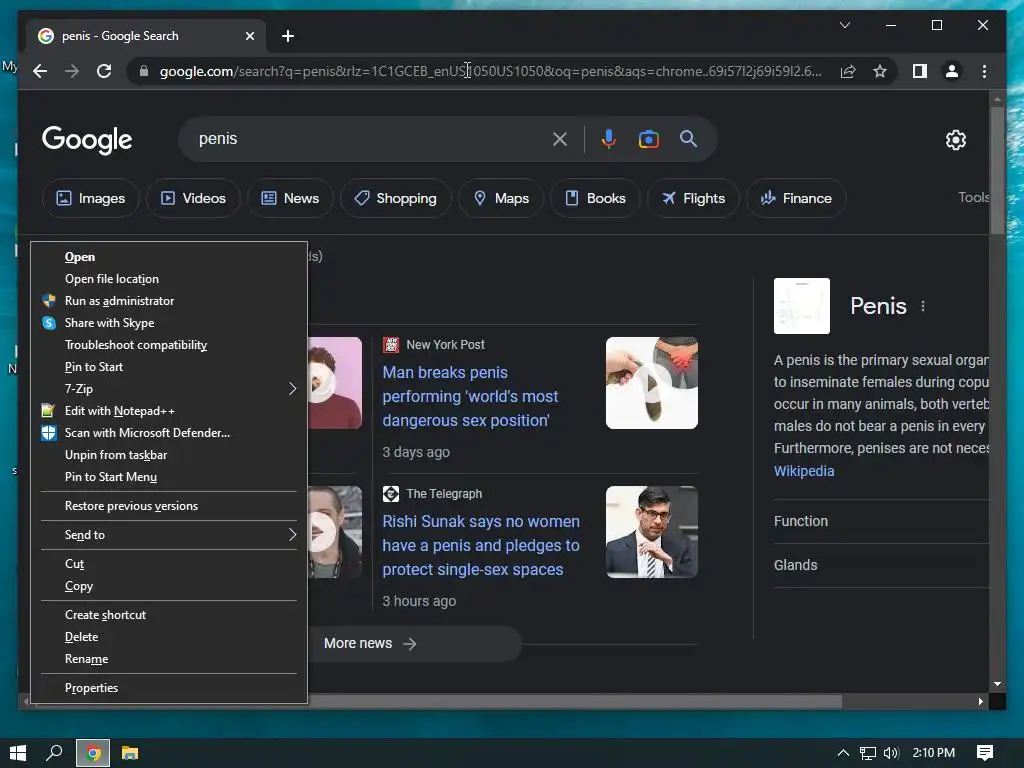This screenshot has height=768, width=1024.
Task: Click the horizontal scrollbar thumb
Action: click(x=575, y=701)
